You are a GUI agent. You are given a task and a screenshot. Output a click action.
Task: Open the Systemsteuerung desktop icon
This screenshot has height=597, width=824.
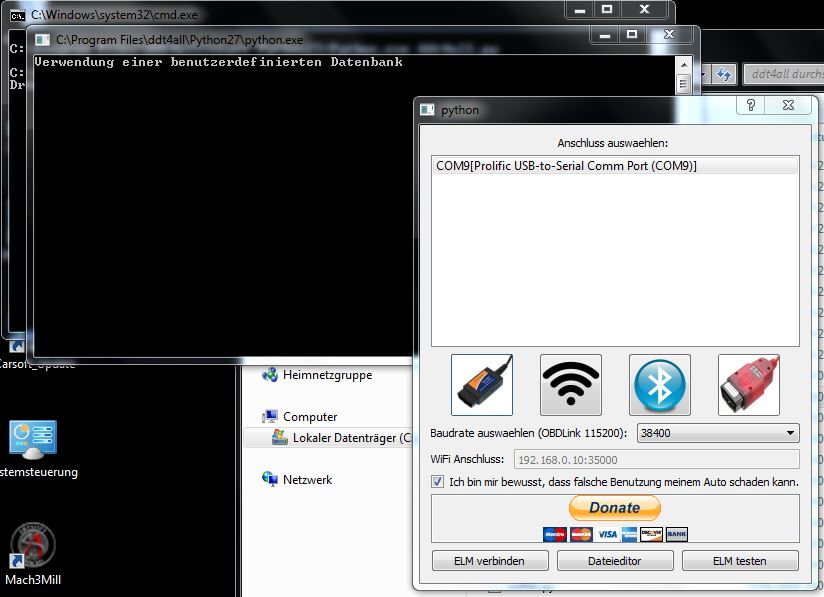click(32, 440)
